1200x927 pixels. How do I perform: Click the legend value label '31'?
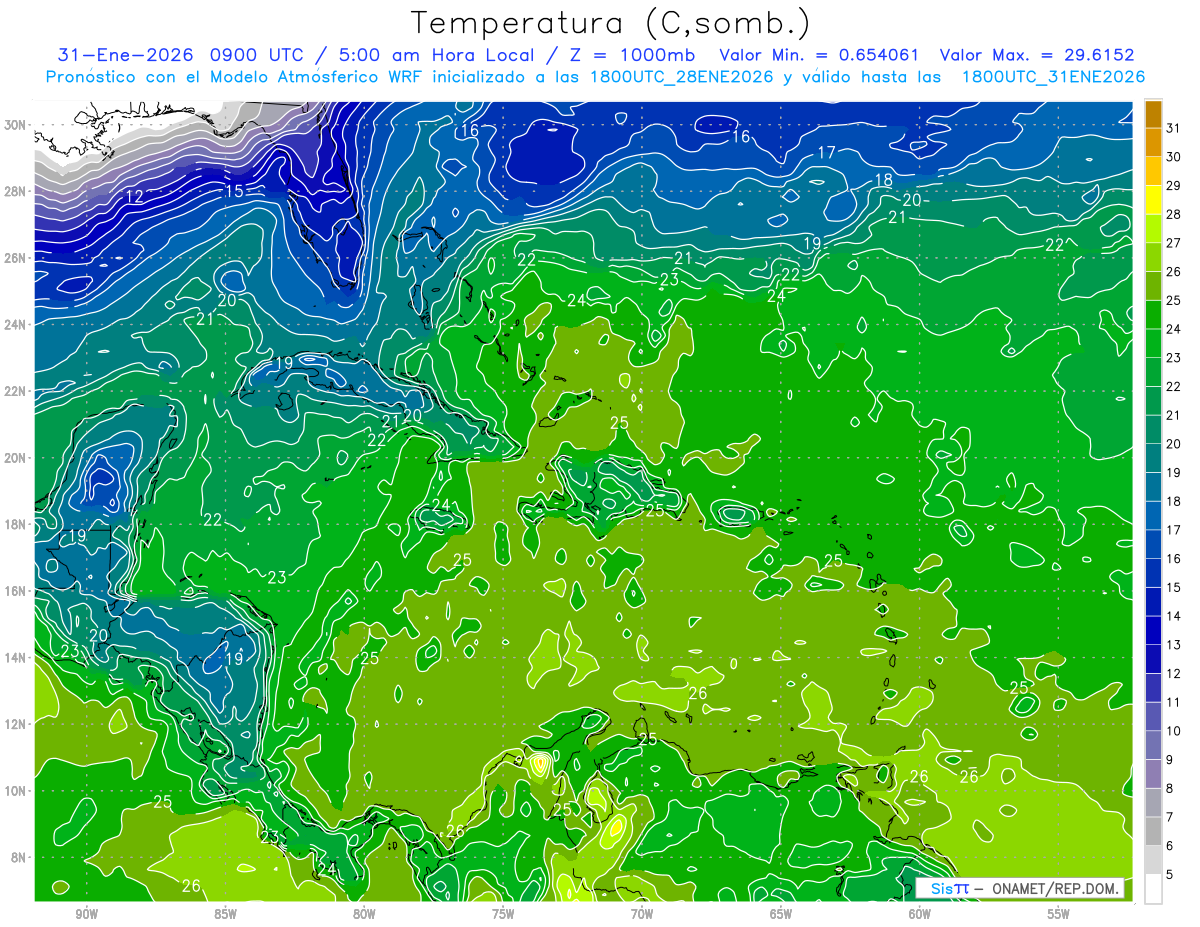[1173, 128]
